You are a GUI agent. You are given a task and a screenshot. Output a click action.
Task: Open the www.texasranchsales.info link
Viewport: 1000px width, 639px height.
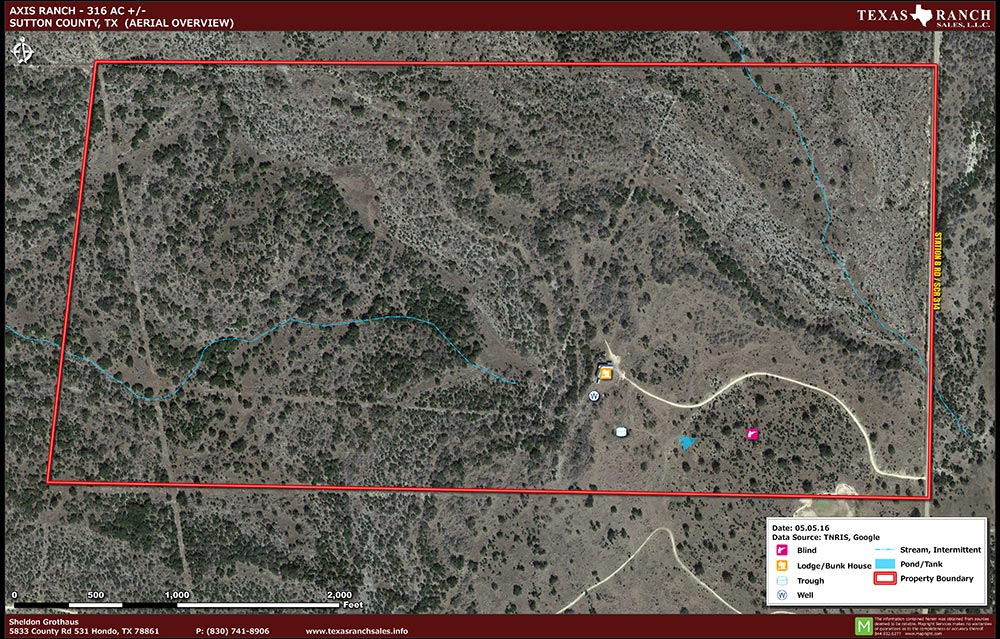(356, 631)
